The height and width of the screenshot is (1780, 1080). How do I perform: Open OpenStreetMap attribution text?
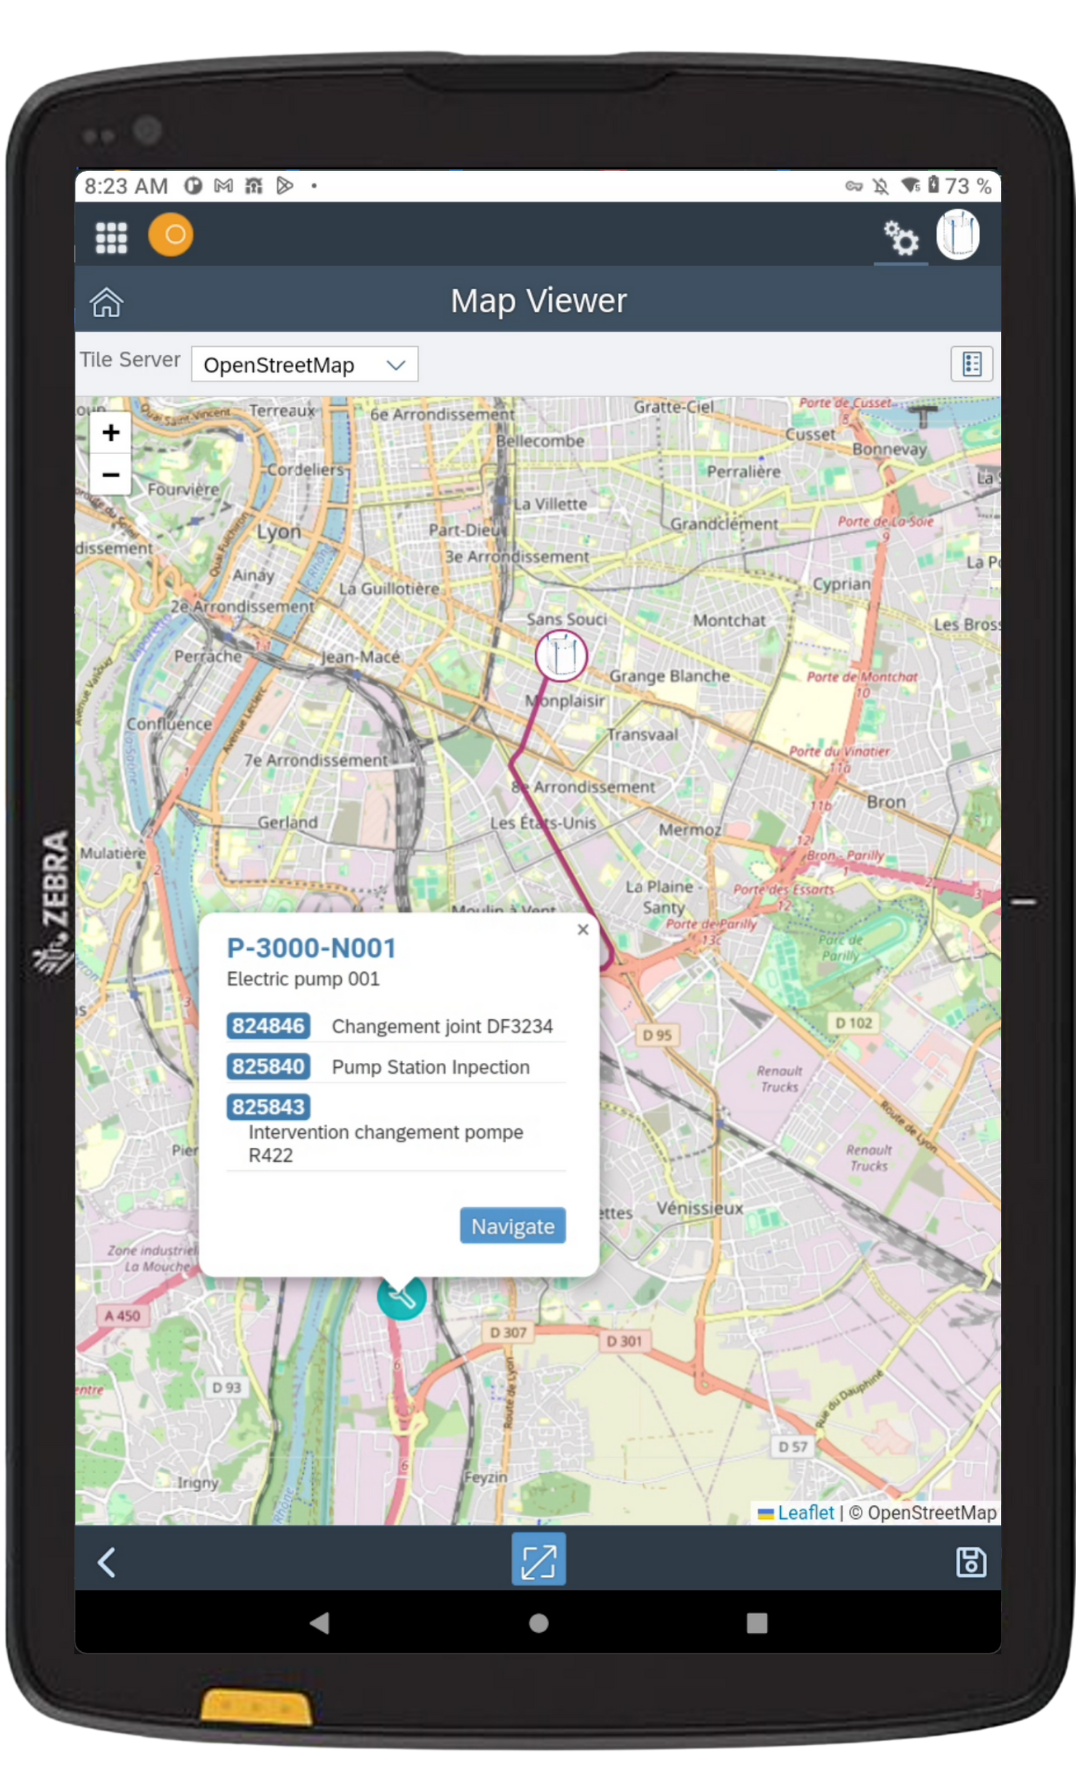pos(932,1513)
